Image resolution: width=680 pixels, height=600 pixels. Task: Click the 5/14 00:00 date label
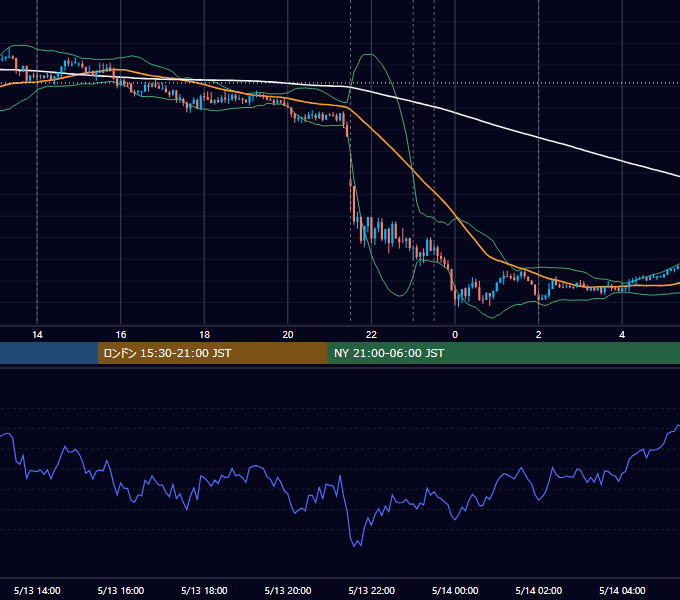click(x=455, y=590)
